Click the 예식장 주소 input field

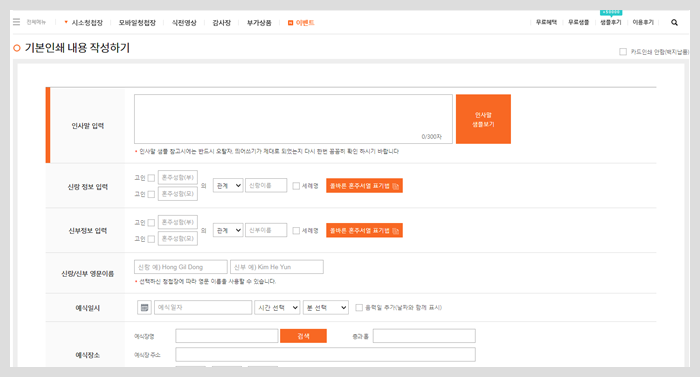tap(325, 355)
